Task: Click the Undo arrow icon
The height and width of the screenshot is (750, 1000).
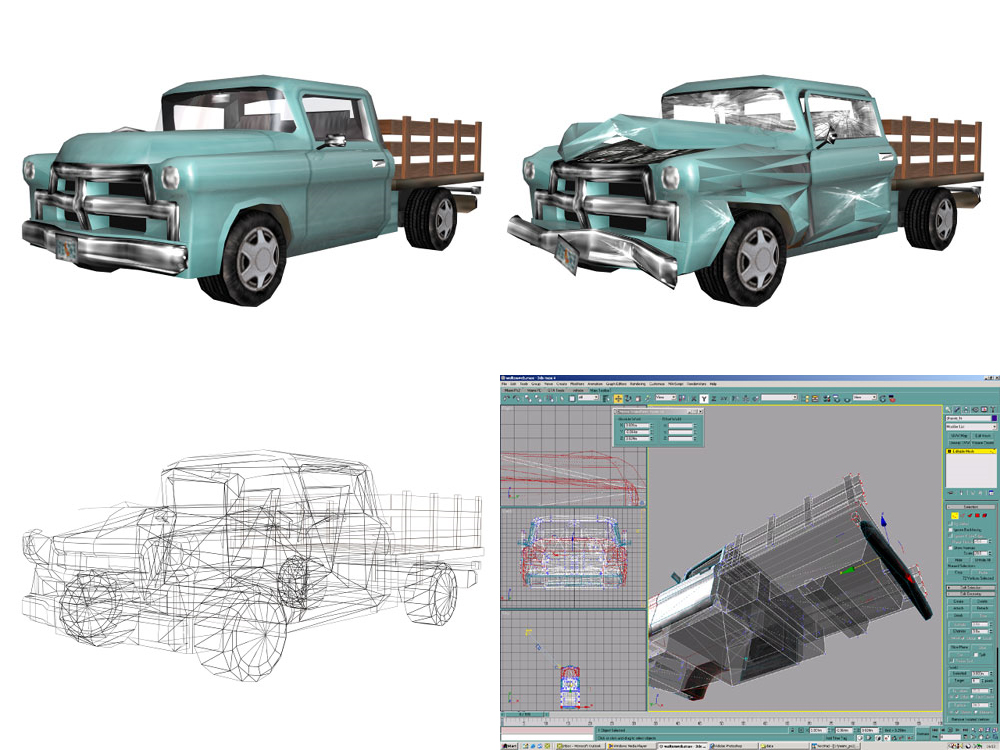Action: [506, 398]
